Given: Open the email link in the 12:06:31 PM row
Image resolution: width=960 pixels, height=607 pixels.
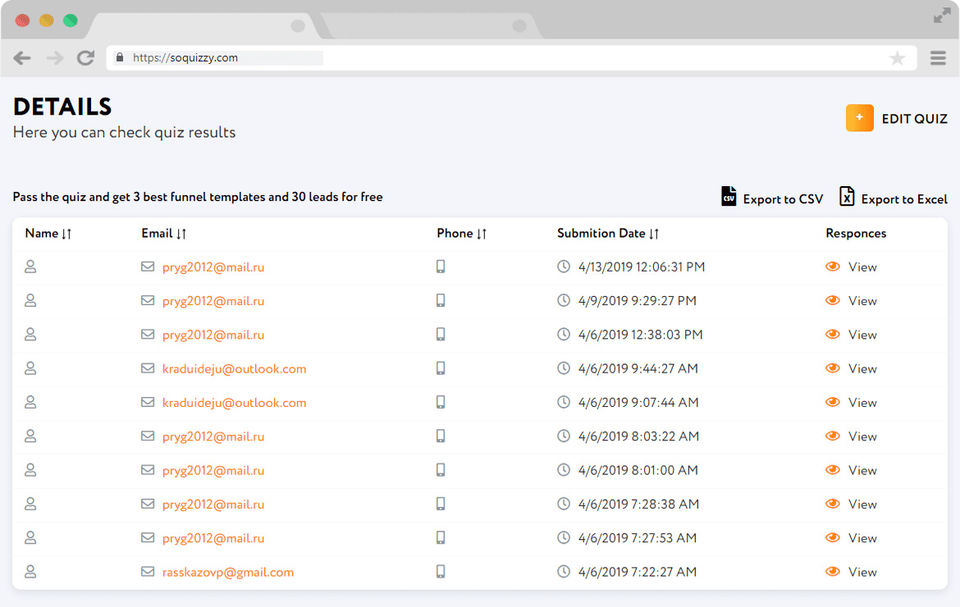Looking at the screenshot, I should (x=213, y=267).
